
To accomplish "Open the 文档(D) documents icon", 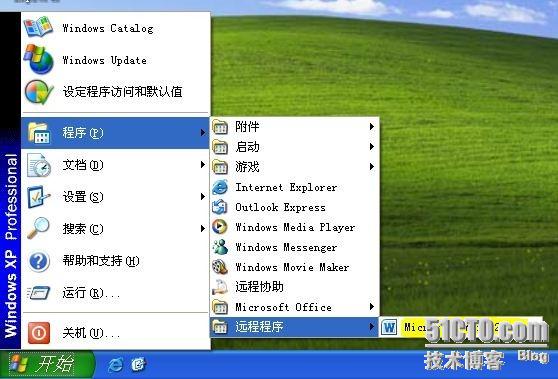I will pyautogui.click(x=39, y=165).
